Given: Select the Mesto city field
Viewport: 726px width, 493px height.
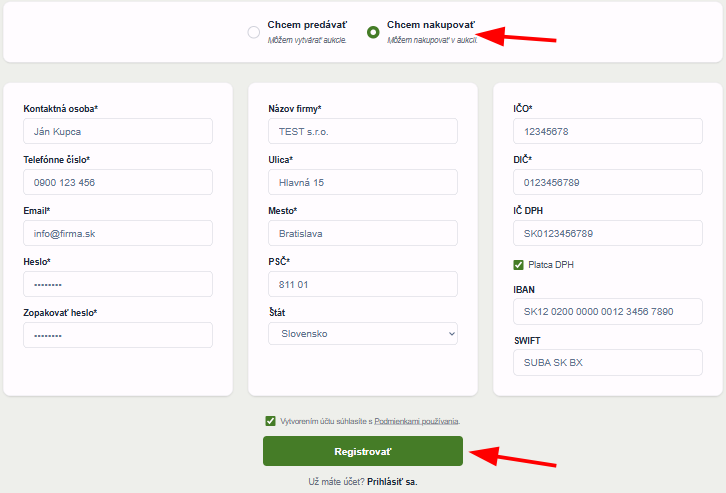Looking at the screenshot, I should 362,233.
